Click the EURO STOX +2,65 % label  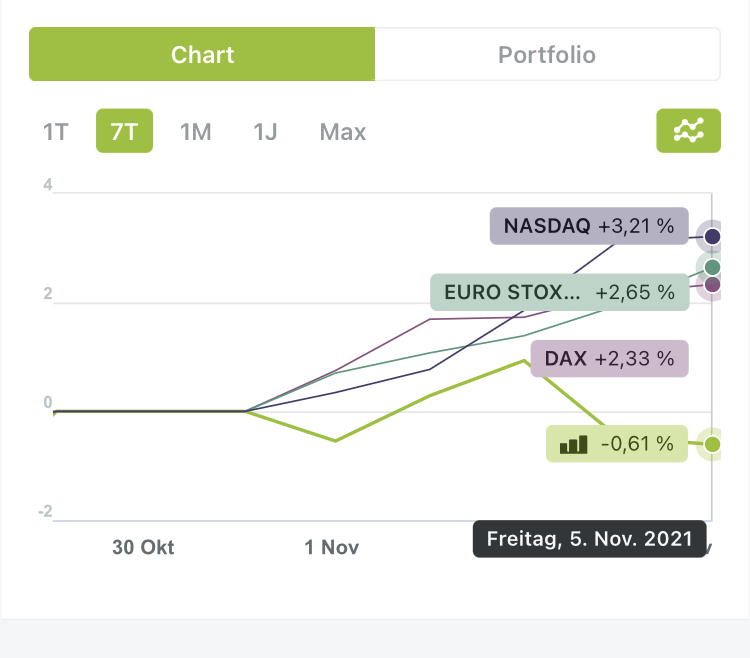[559, 292]
